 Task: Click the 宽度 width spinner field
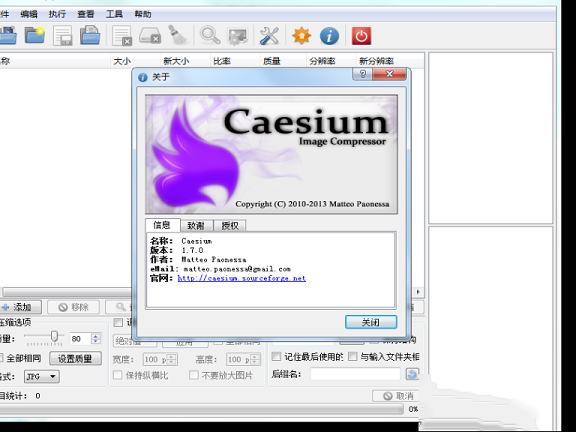(x=160, y=359)
